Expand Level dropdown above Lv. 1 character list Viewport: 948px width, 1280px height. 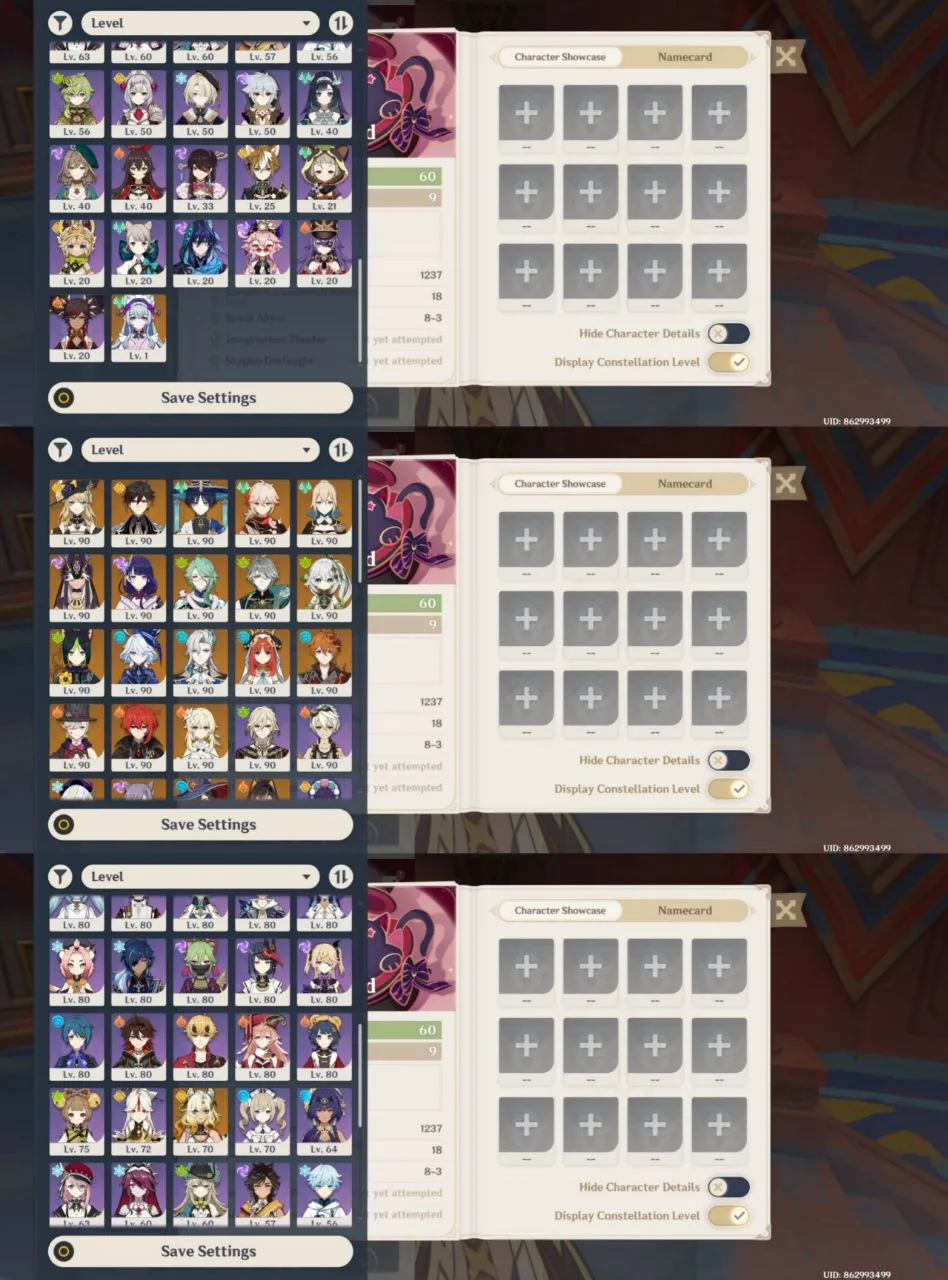pyautogui.click(x=200, y=23)
